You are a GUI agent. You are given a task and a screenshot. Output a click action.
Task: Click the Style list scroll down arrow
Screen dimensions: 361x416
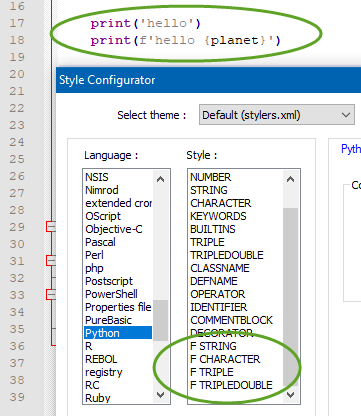[290, 395]
